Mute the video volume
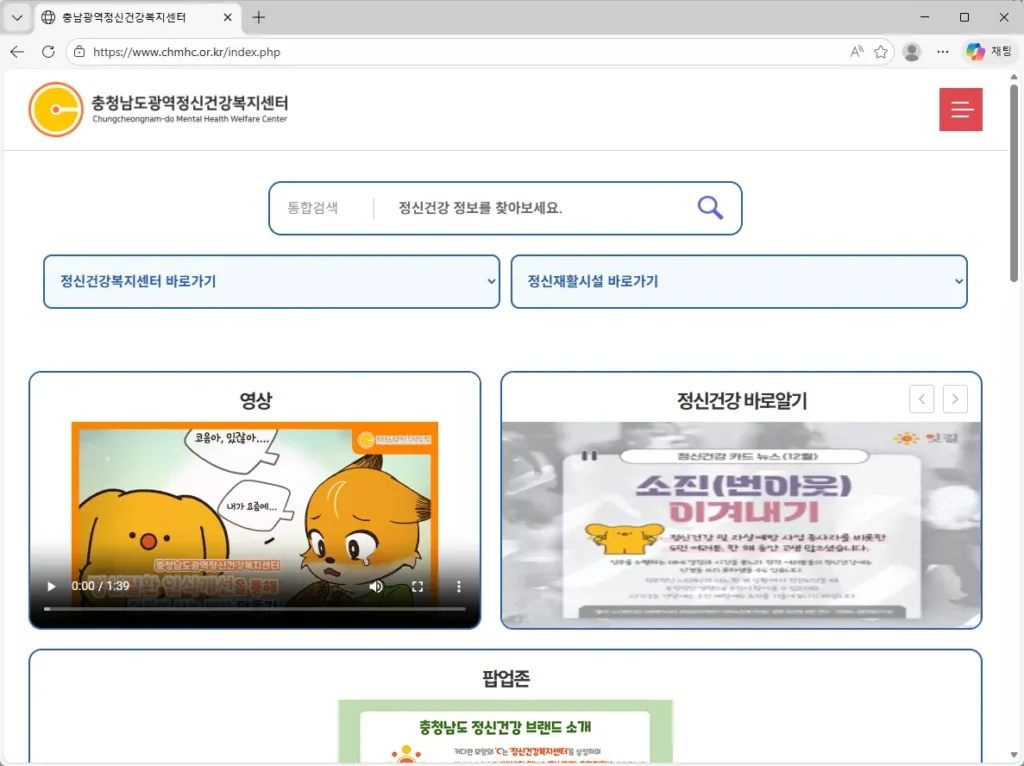 click(376, 587)
